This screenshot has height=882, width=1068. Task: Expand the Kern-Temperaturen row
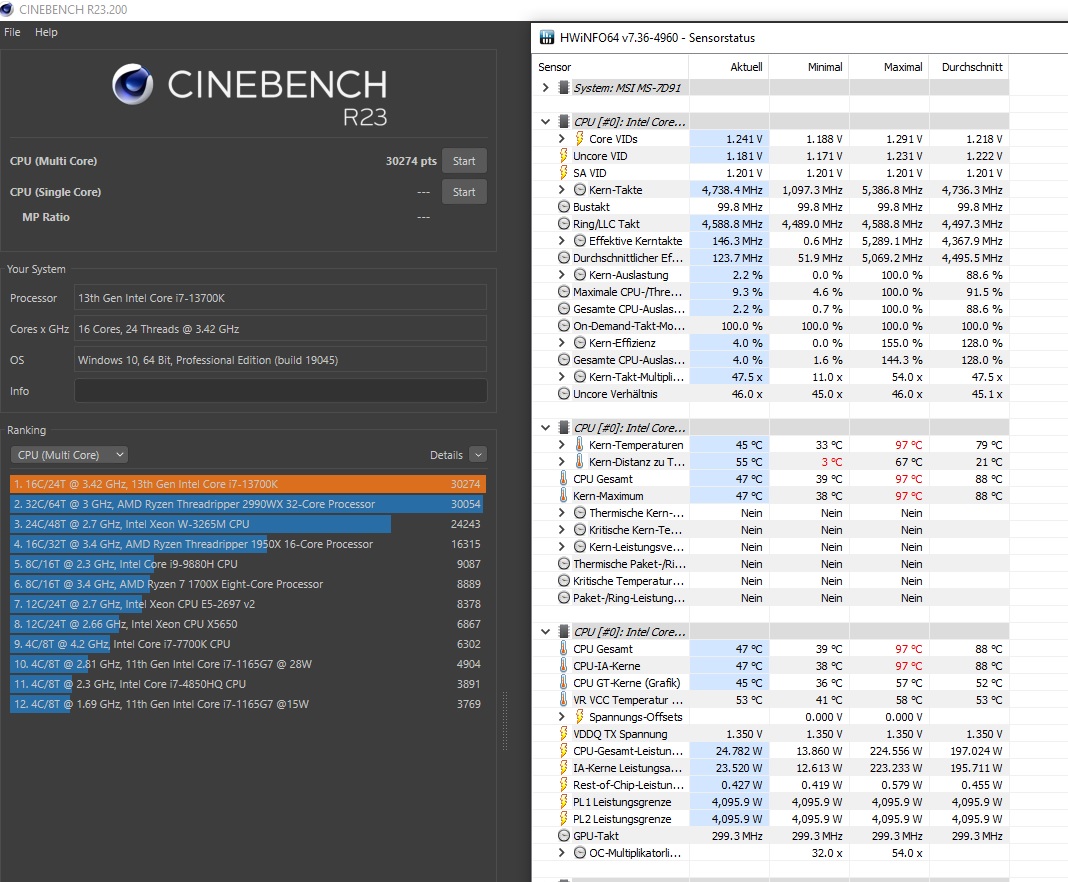point(562,445)
